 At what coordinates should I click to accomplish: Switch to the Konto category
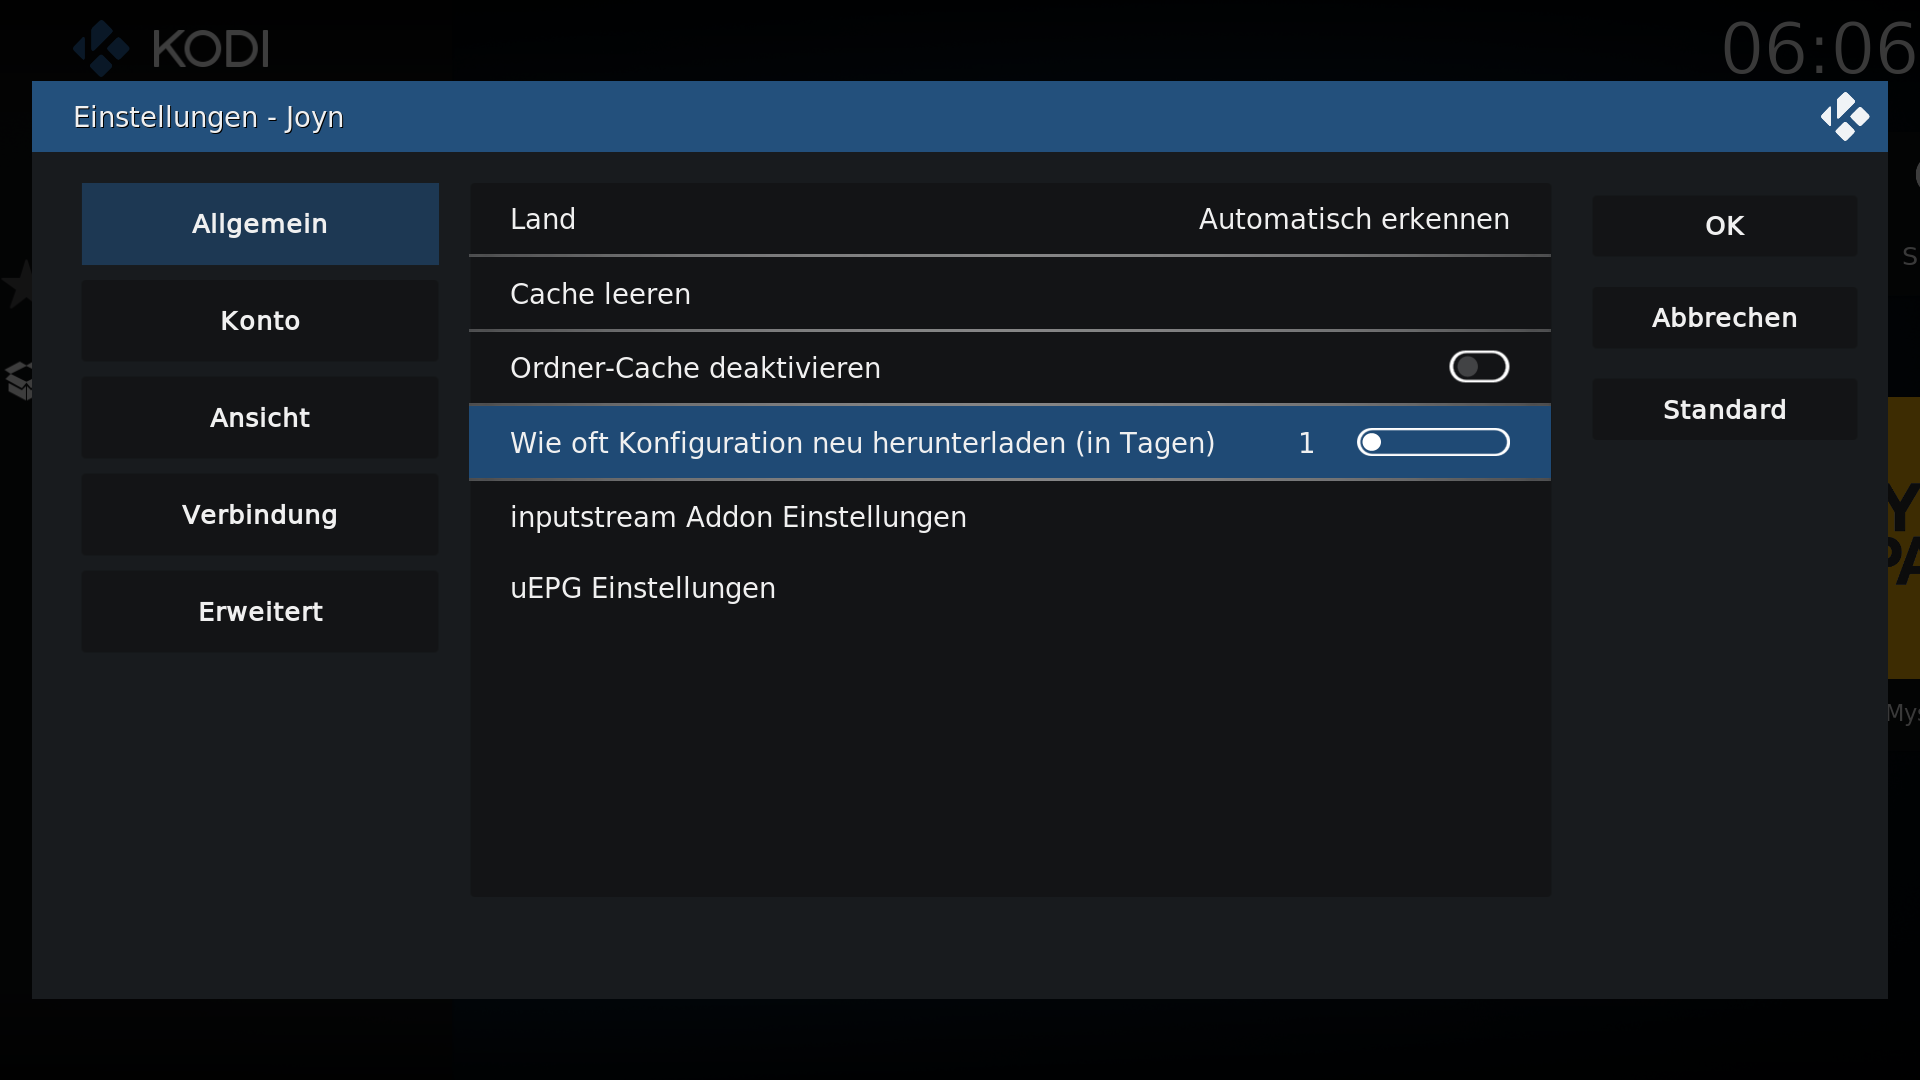tap(260, 321)
